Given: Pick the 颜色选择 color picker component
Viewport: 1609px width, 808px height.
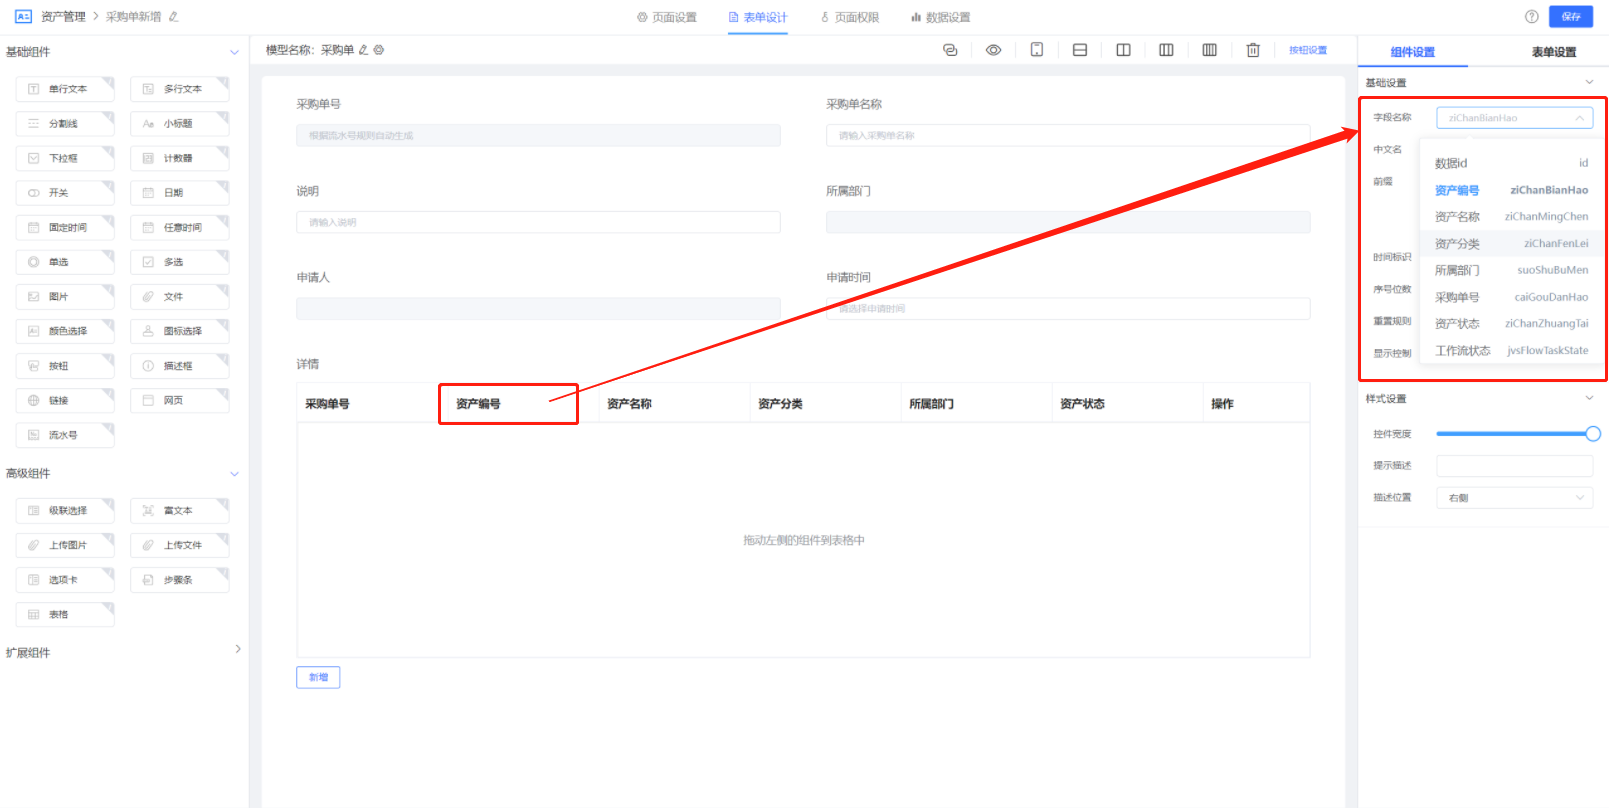Looking at the screenshot, I should coord(65,331).
